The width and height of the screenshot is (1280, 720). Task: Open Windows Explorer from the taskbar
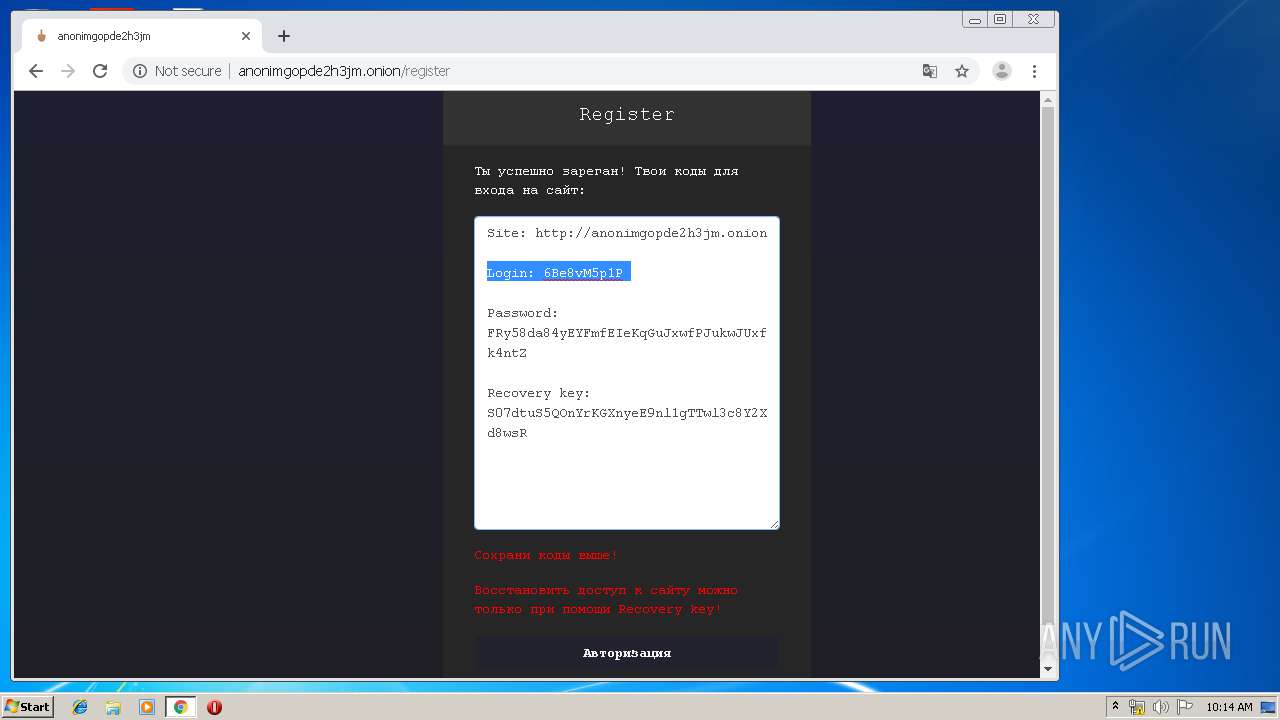(x=113, y=707)
